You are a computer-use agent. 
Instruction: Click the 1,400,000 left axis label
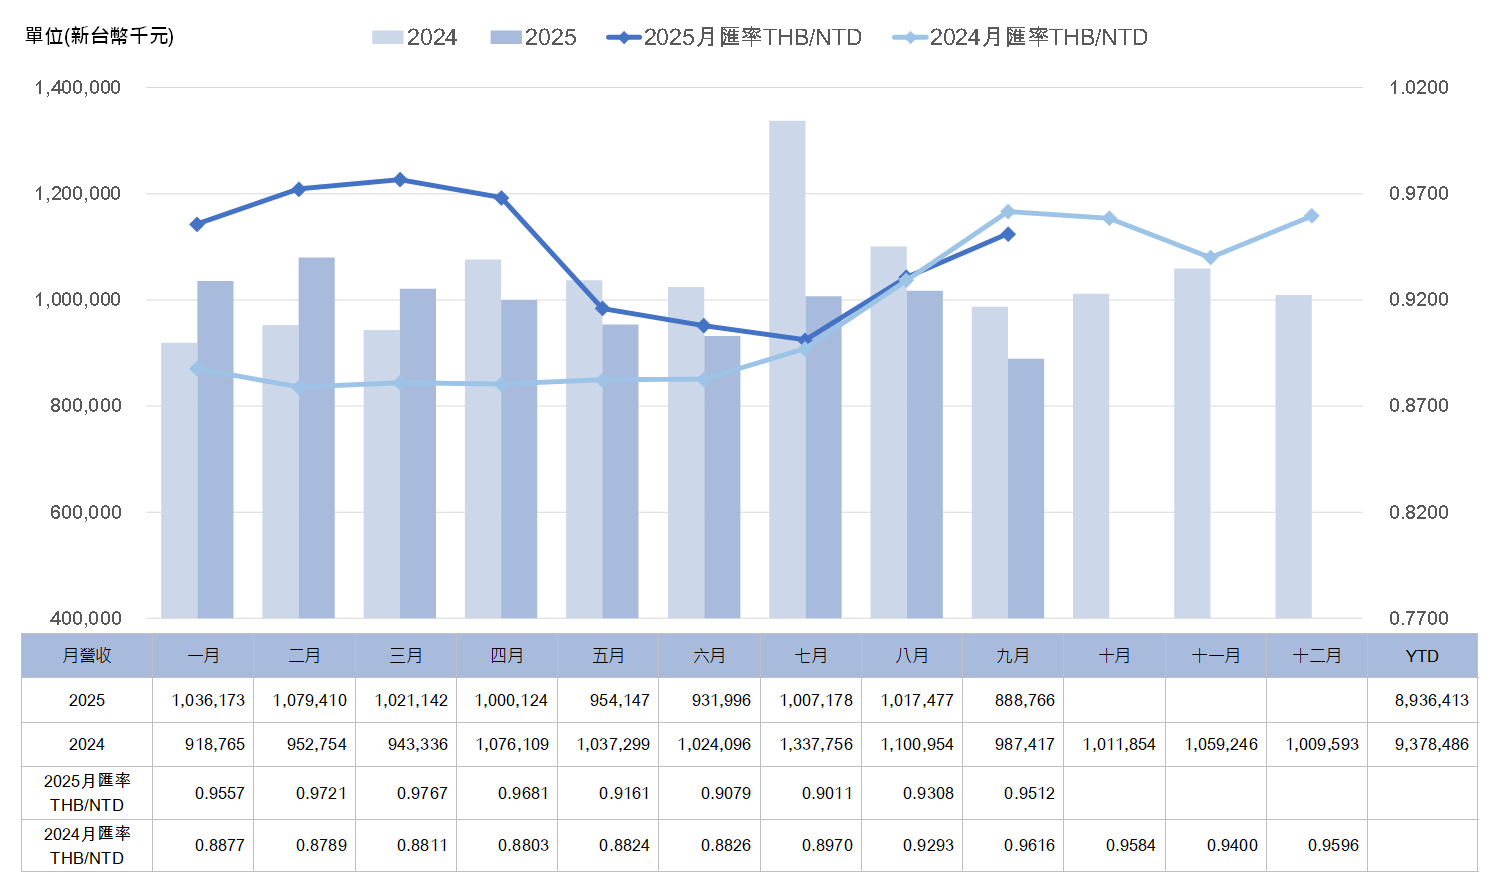pyautogui.click(x=77, y=88)
